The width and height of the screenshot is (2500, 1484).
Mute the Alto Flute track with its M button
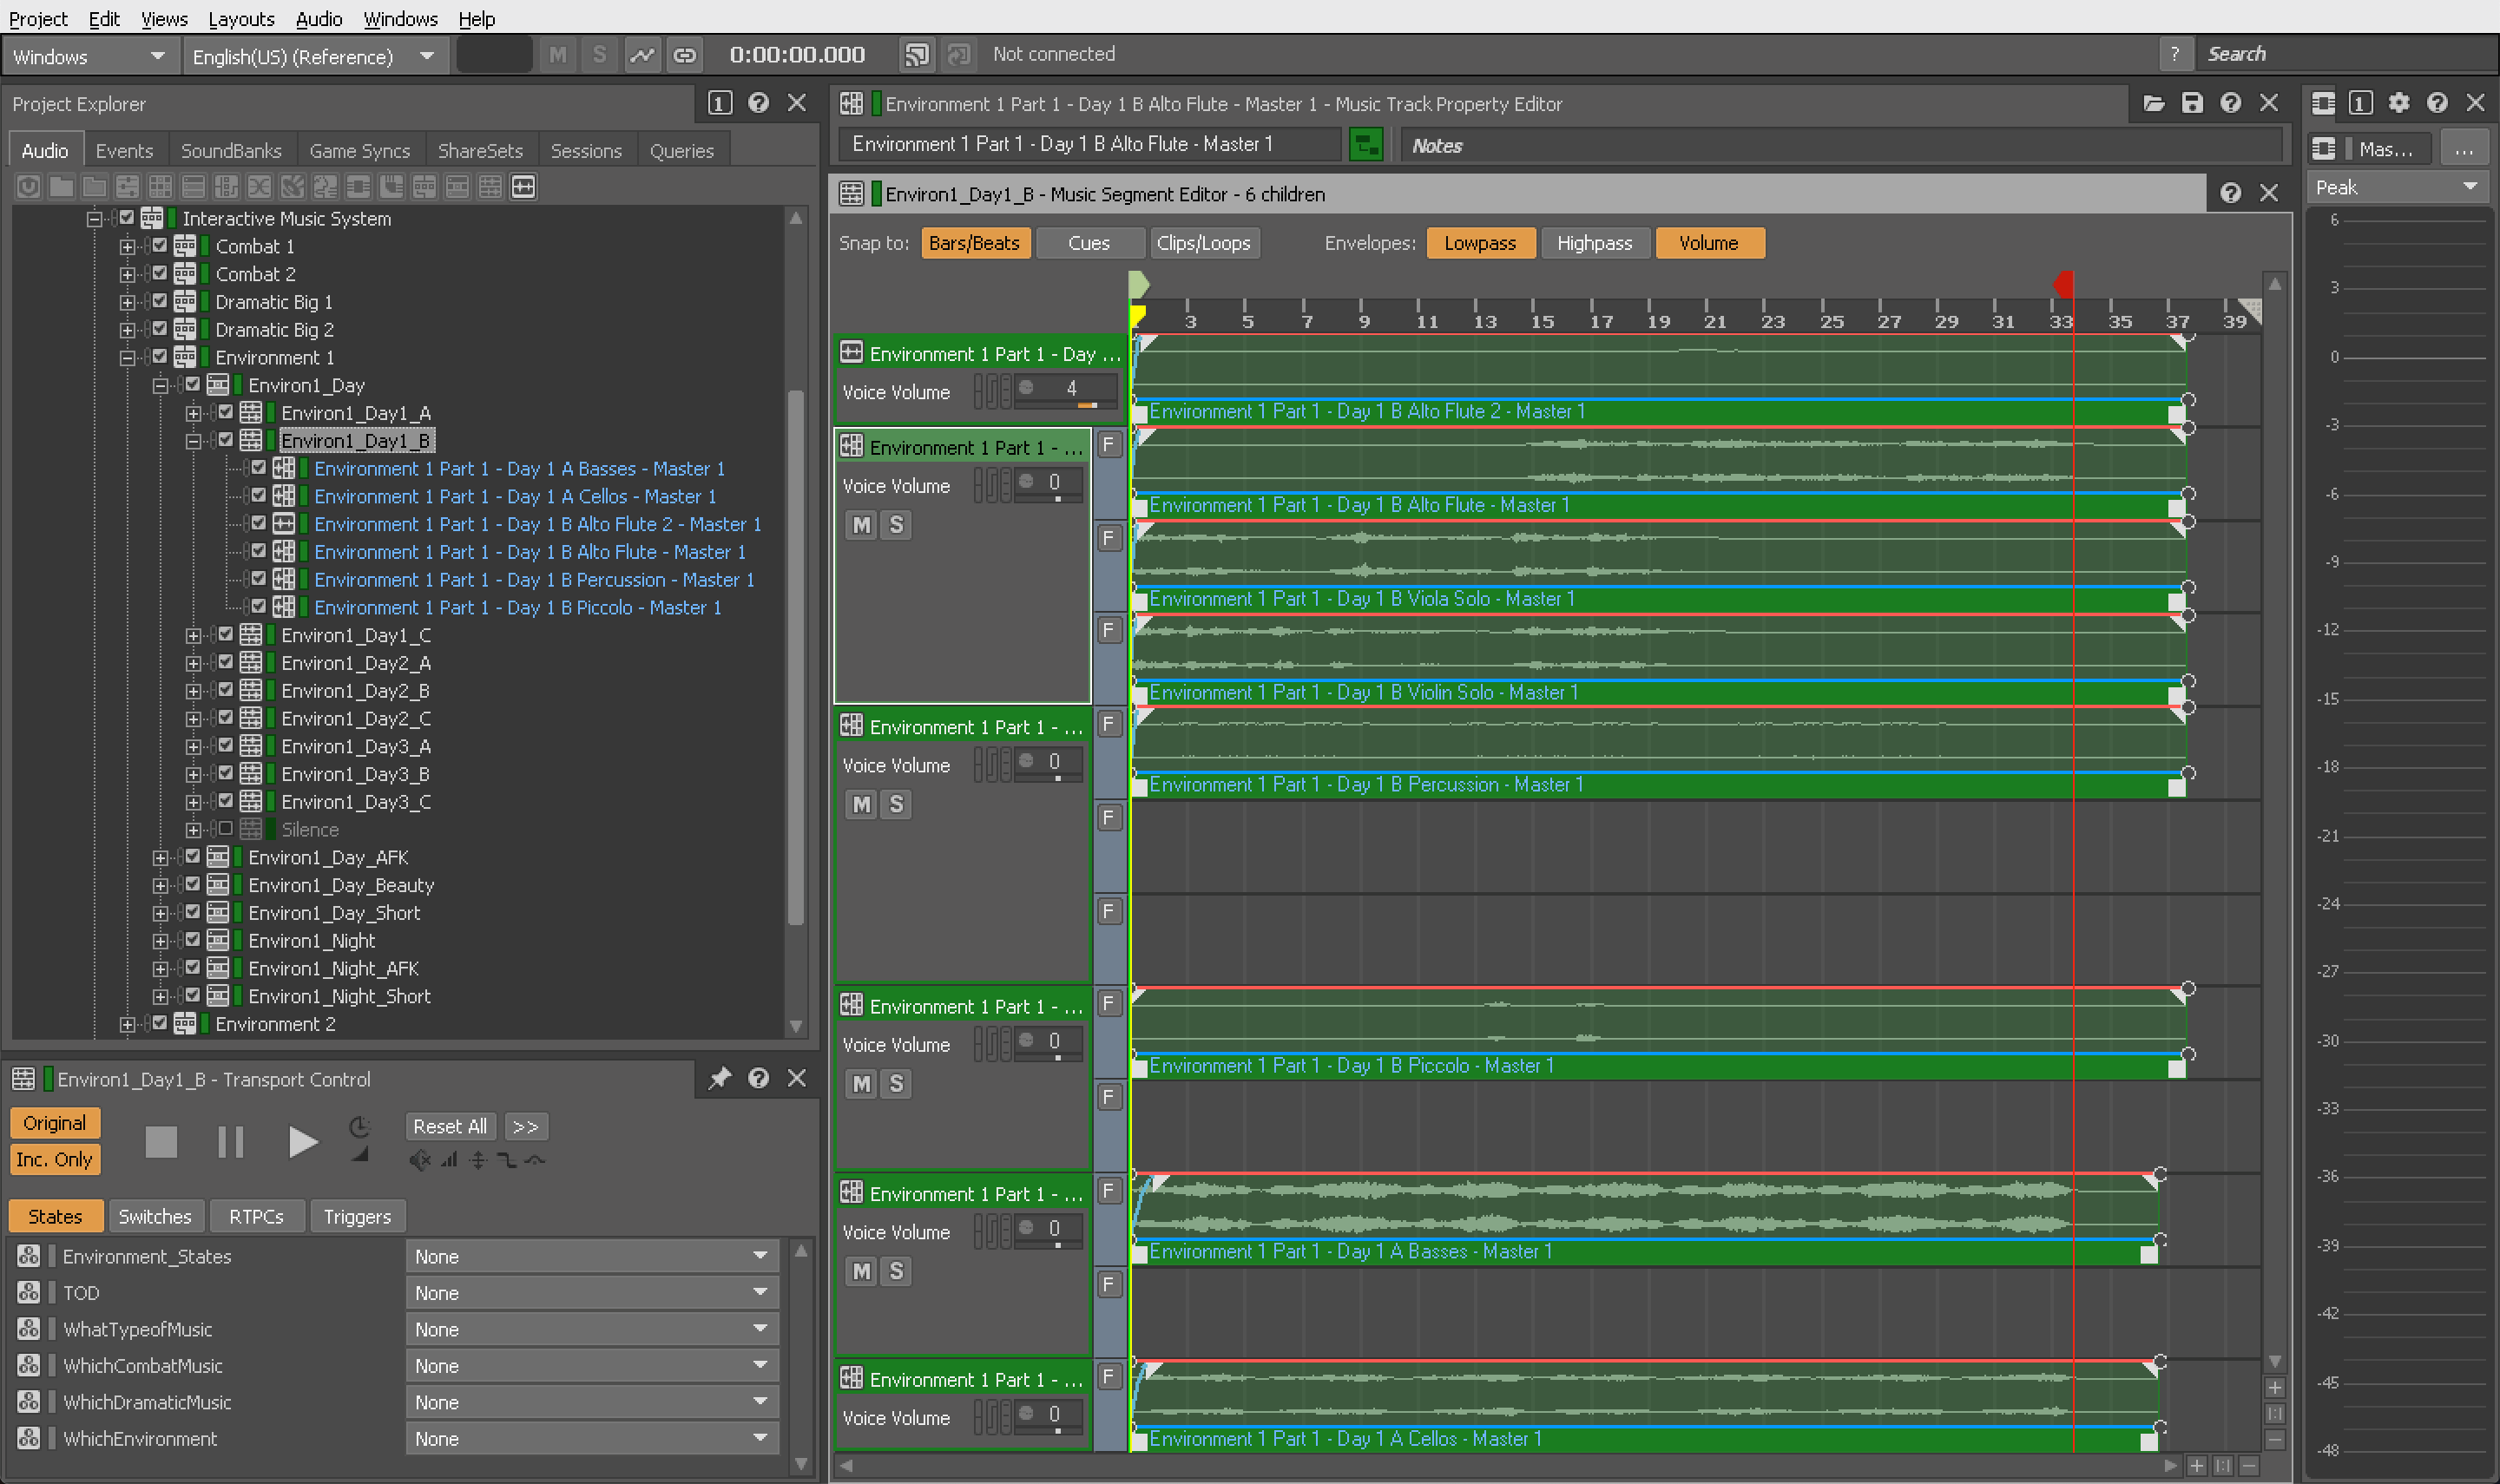pyautogui.click(x=862, y=525)
